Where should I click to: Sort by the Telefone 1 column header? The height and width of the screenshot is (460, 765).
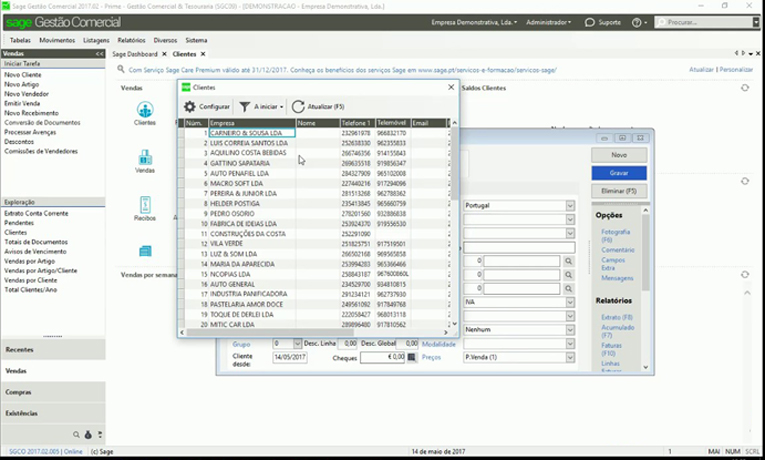click(358, 123)
